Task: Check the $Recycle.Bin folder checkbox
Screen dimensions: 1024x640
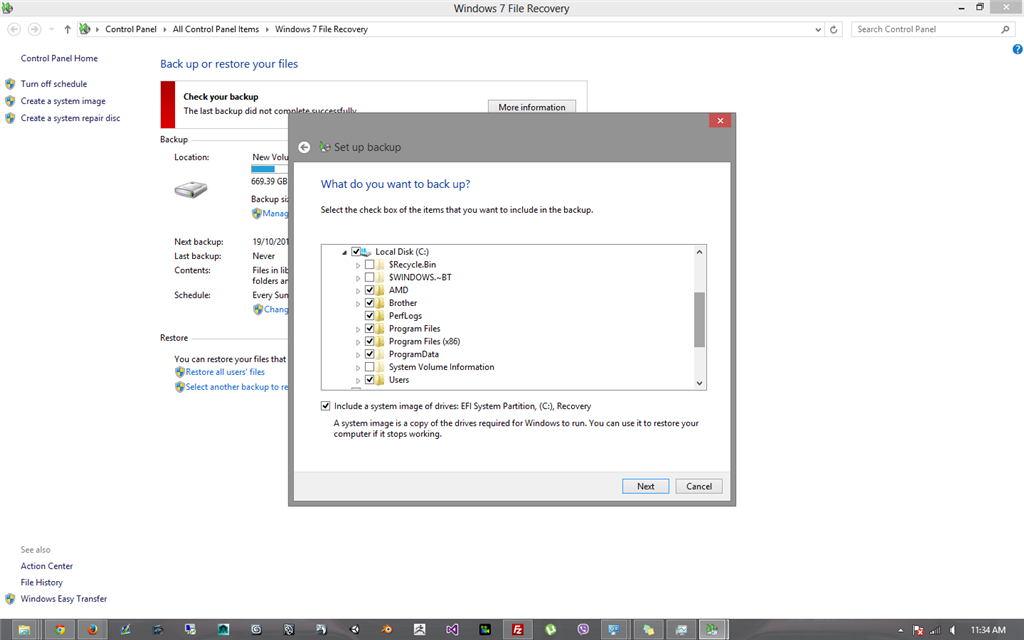Action: tap(370, 264)
